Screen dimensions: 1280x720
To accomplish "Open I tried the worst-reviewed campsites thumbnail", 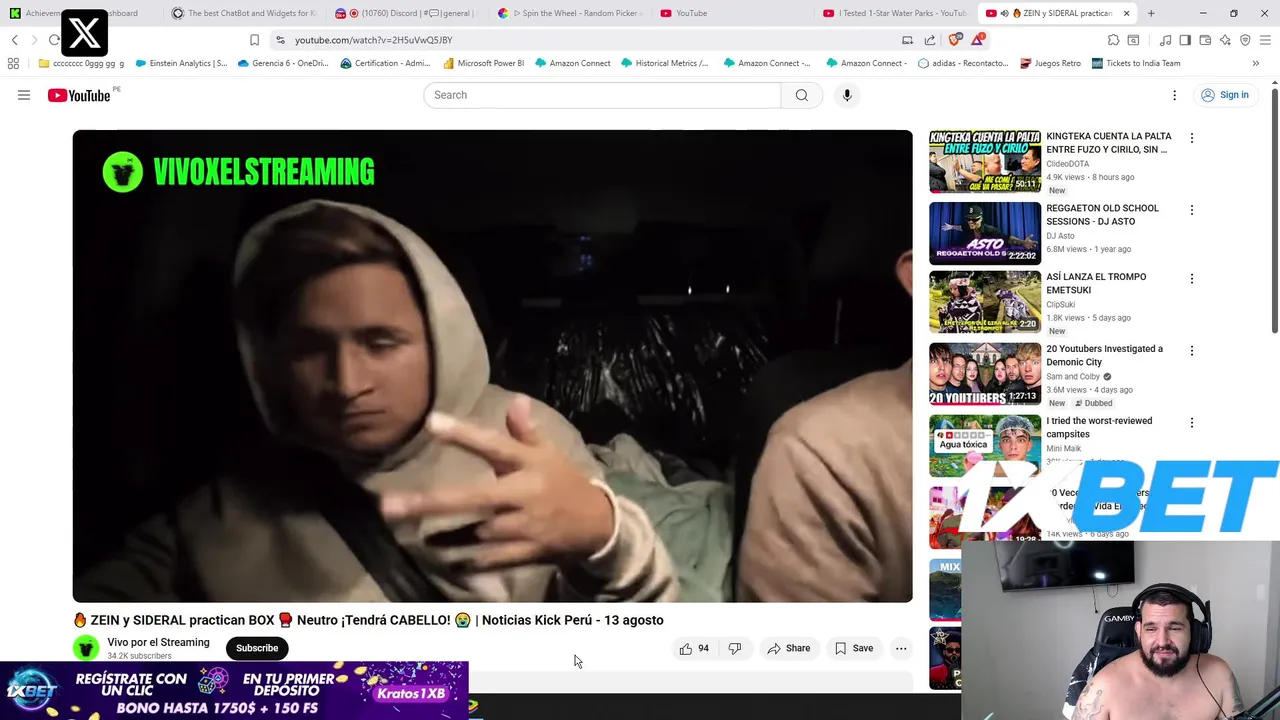I will [985, 446].
